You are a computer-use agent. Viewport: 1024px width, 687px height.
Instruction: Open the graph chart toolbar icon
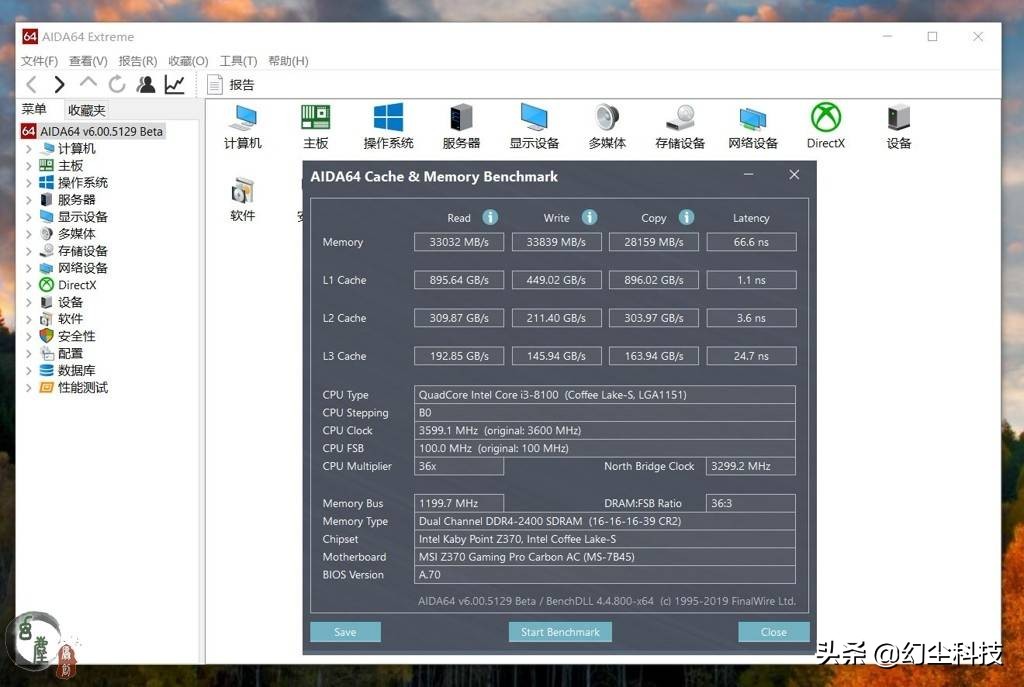[174, 84]
